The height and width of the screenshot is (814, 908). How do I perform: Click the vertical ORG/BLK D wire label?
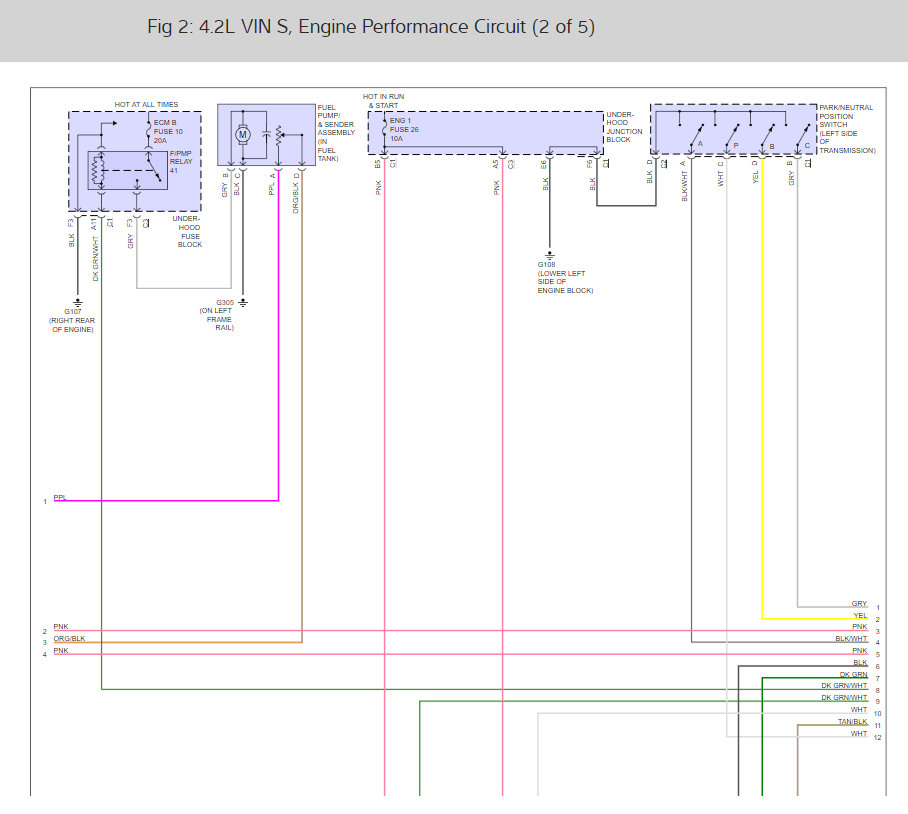295,193
